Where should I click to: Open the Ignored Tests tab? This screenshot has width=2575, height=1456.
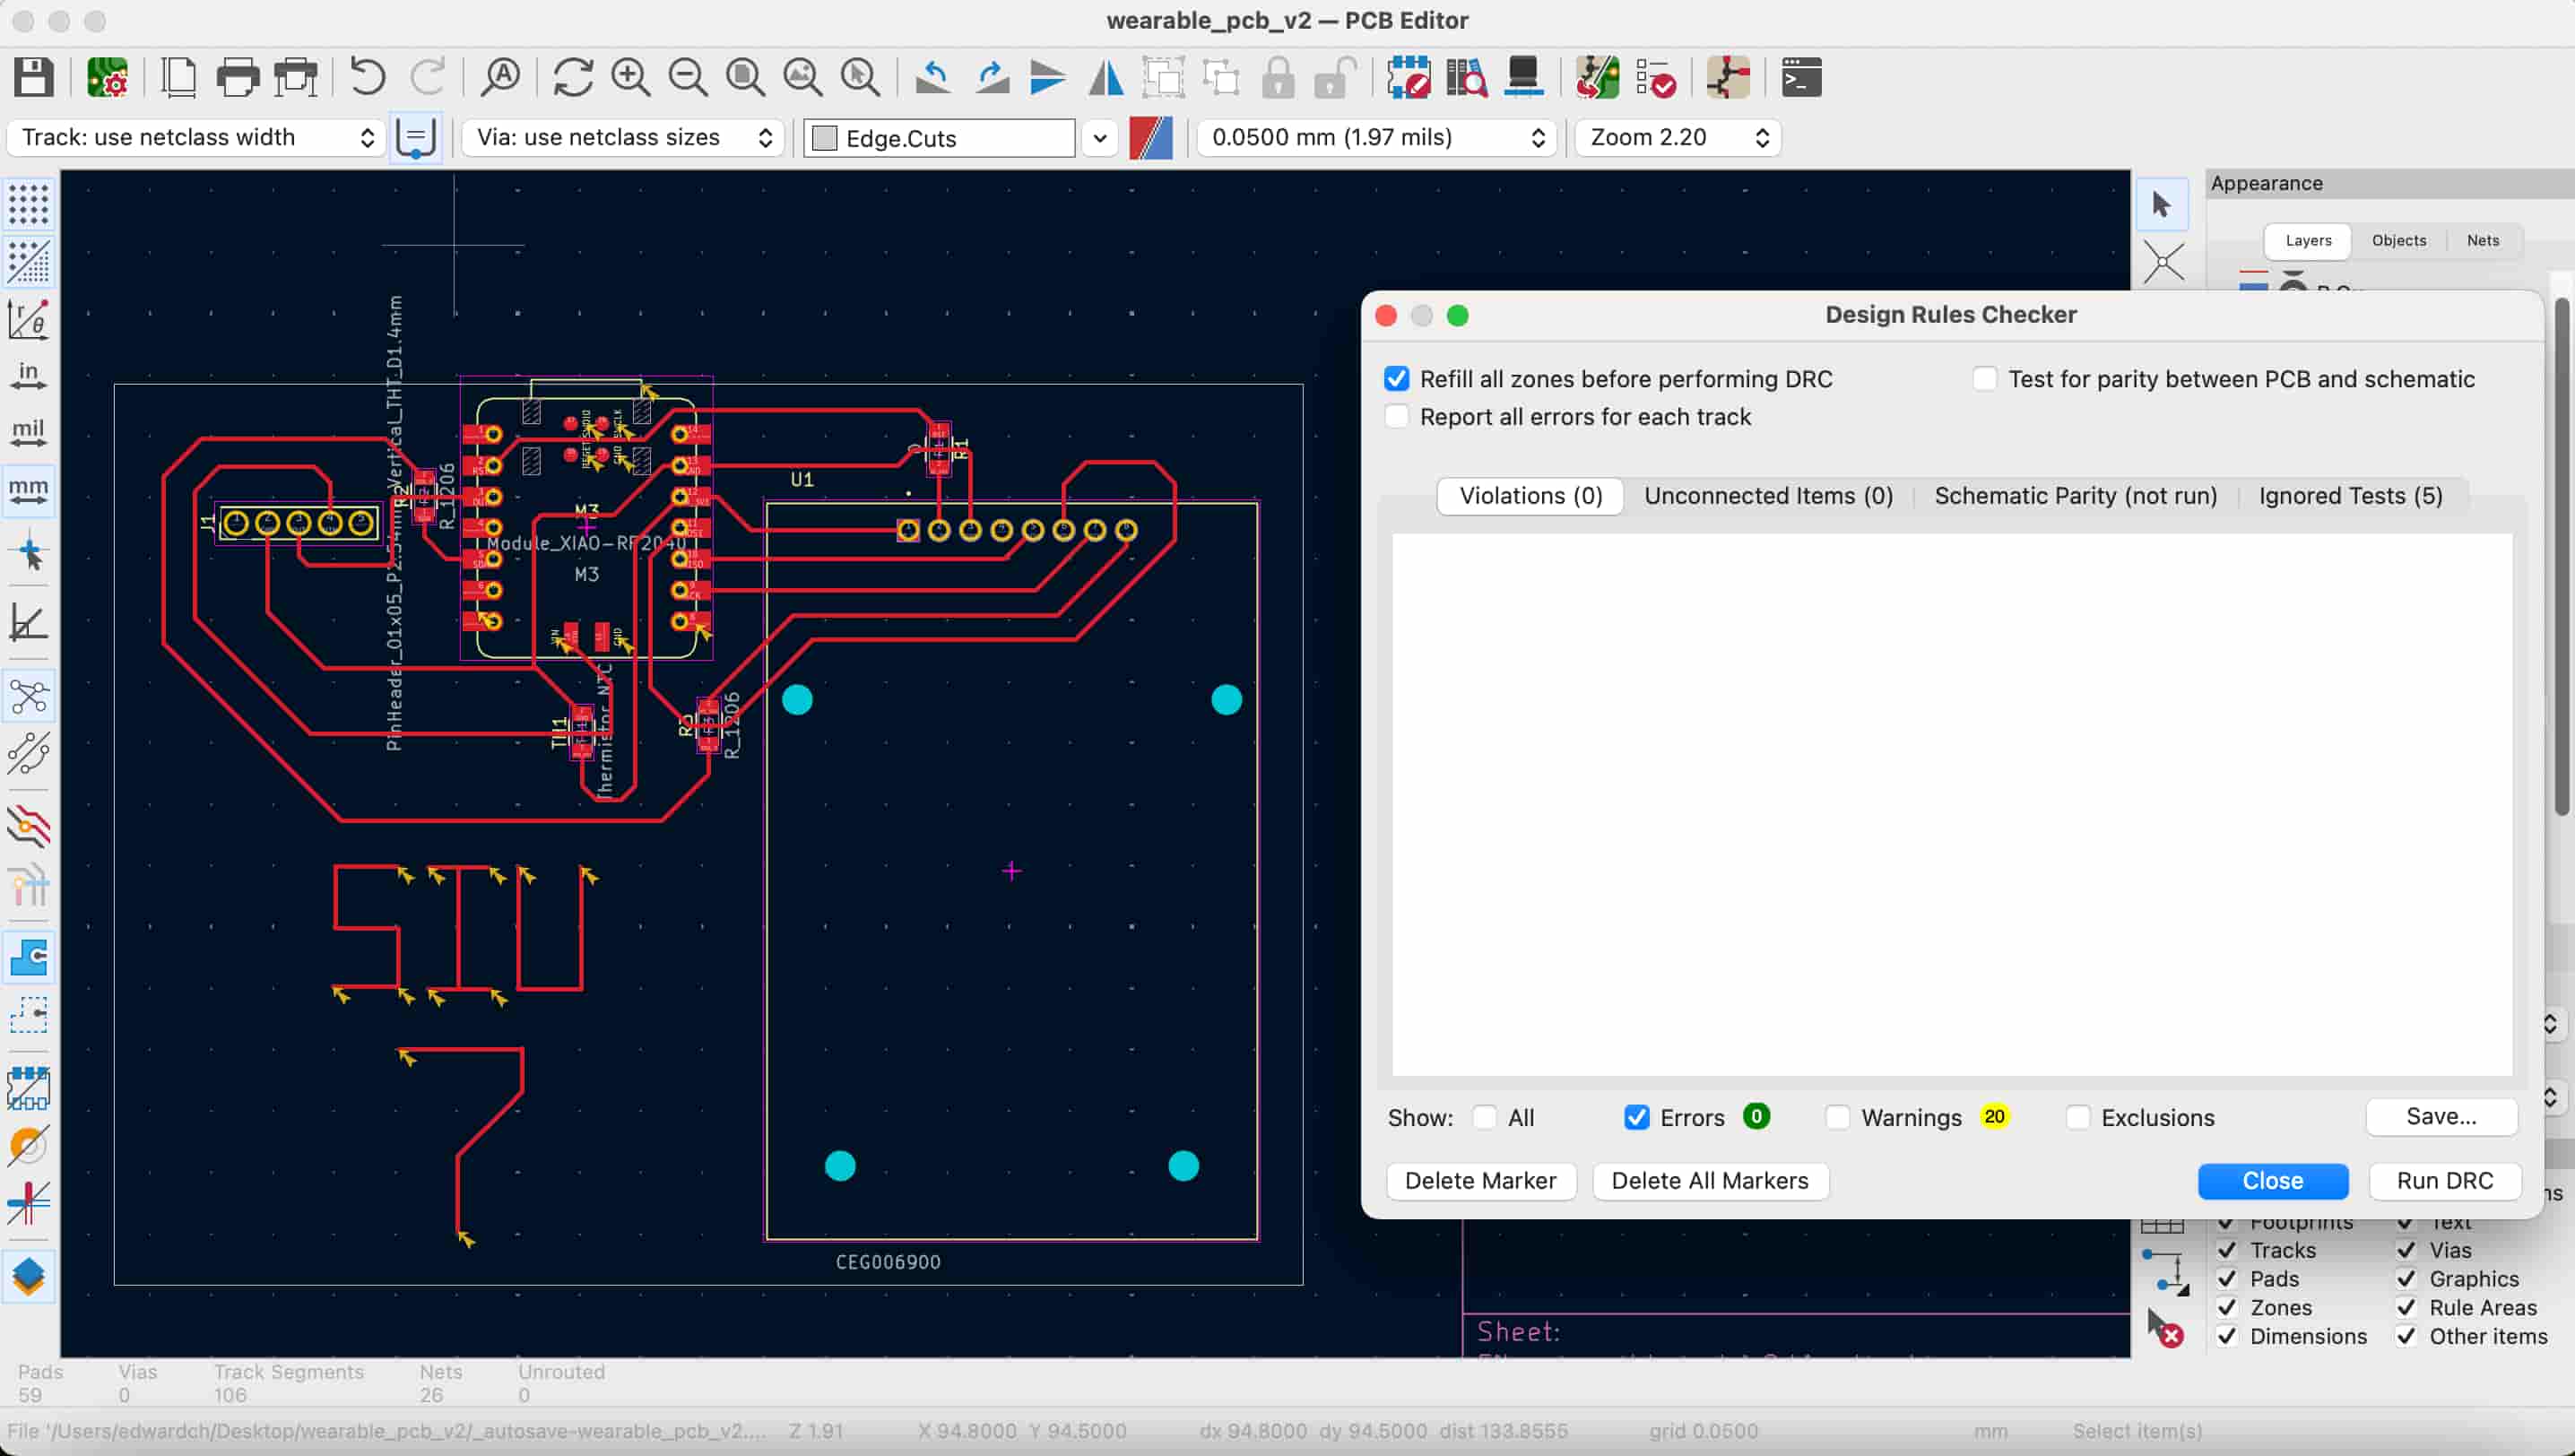coord(2349,496)
